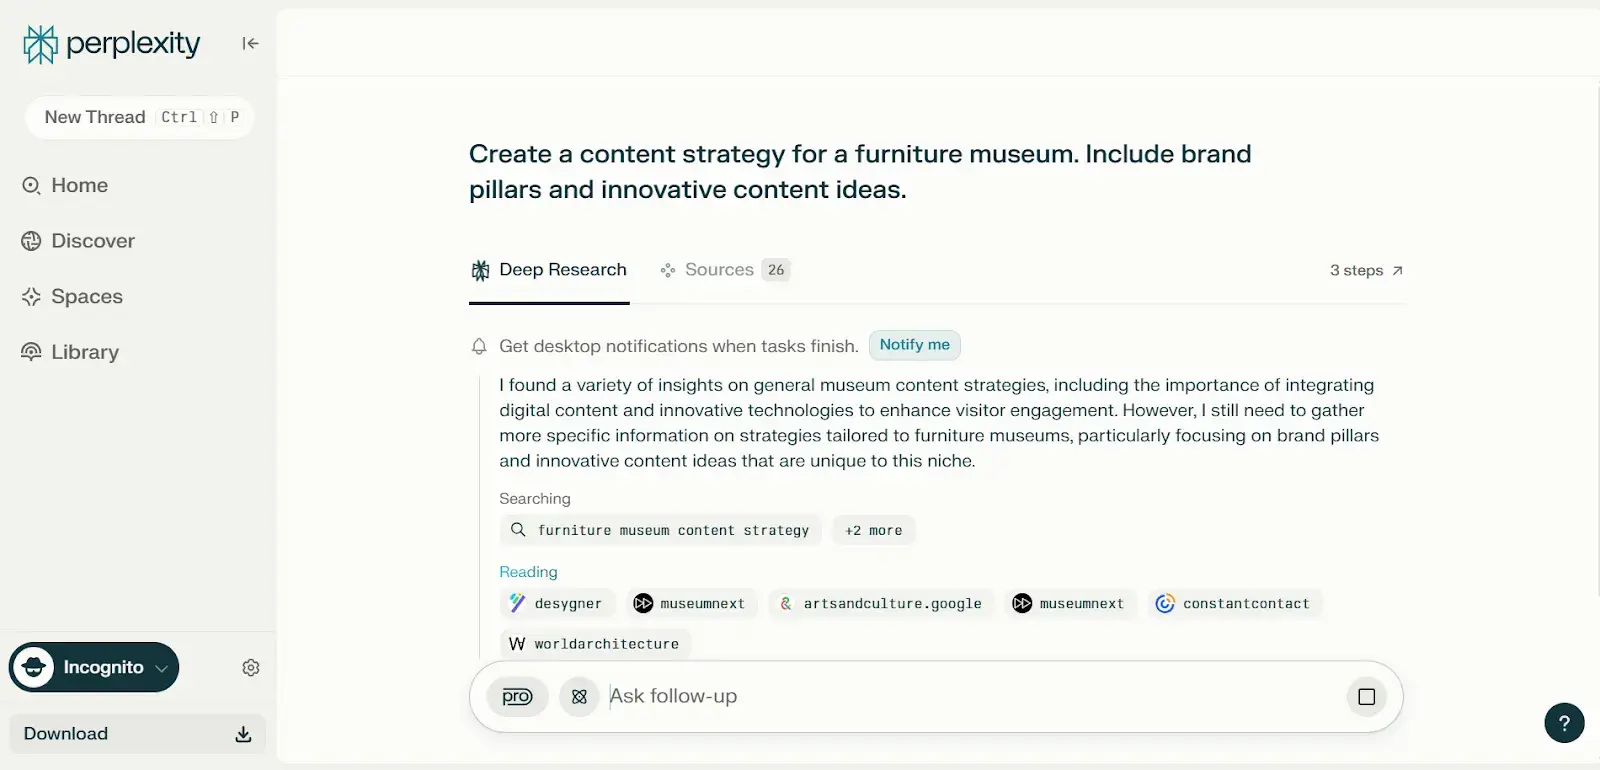Viewport: 1600px width, 770px height.
Task: Expand the Incognito account dropdown
Action: coord(161,668)
